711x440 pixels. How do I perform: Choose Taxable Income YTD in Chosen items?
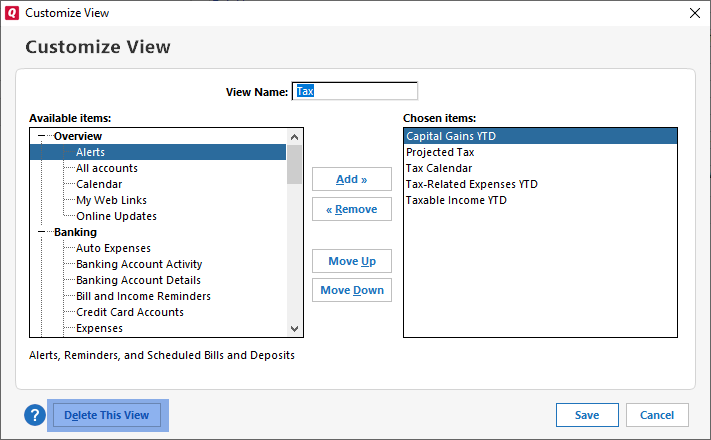(456, 200)
